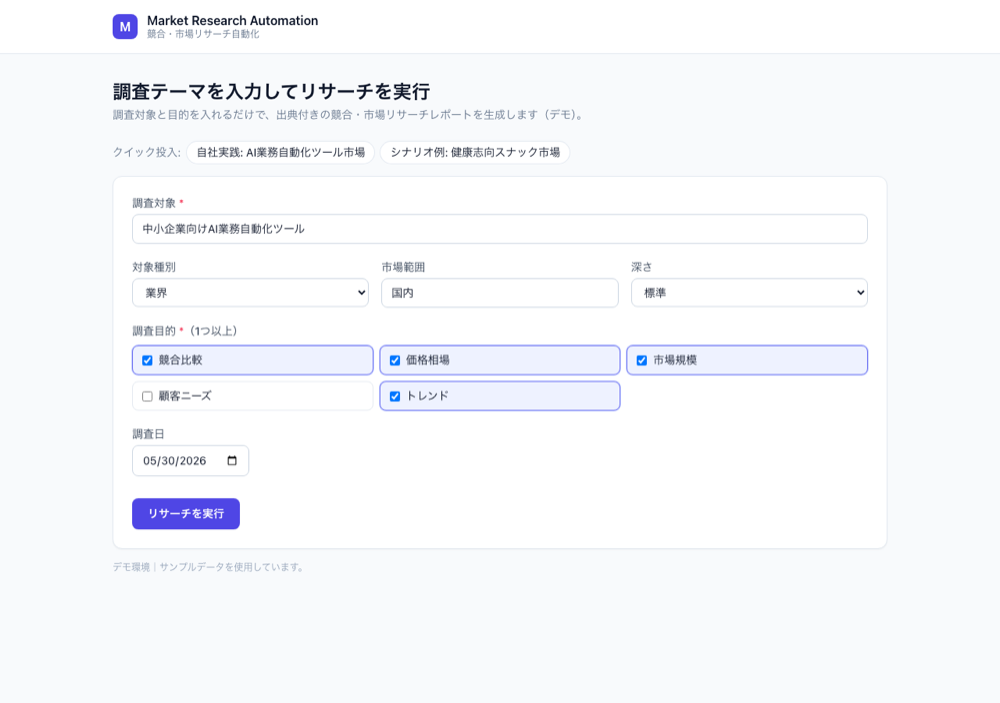Click the purple M logo icon

[125, 27]
